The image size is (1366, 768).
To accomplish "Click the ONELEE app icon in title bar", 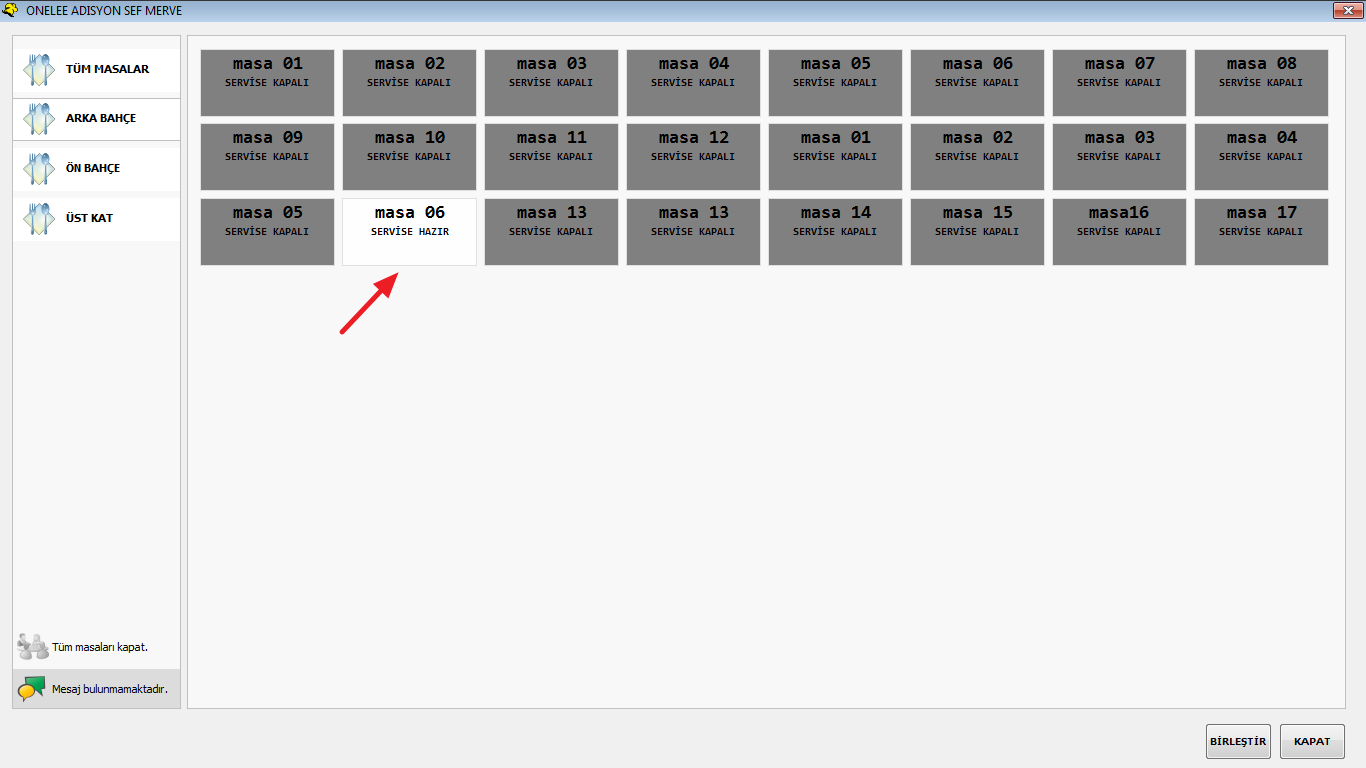I will tap(11, 10).
